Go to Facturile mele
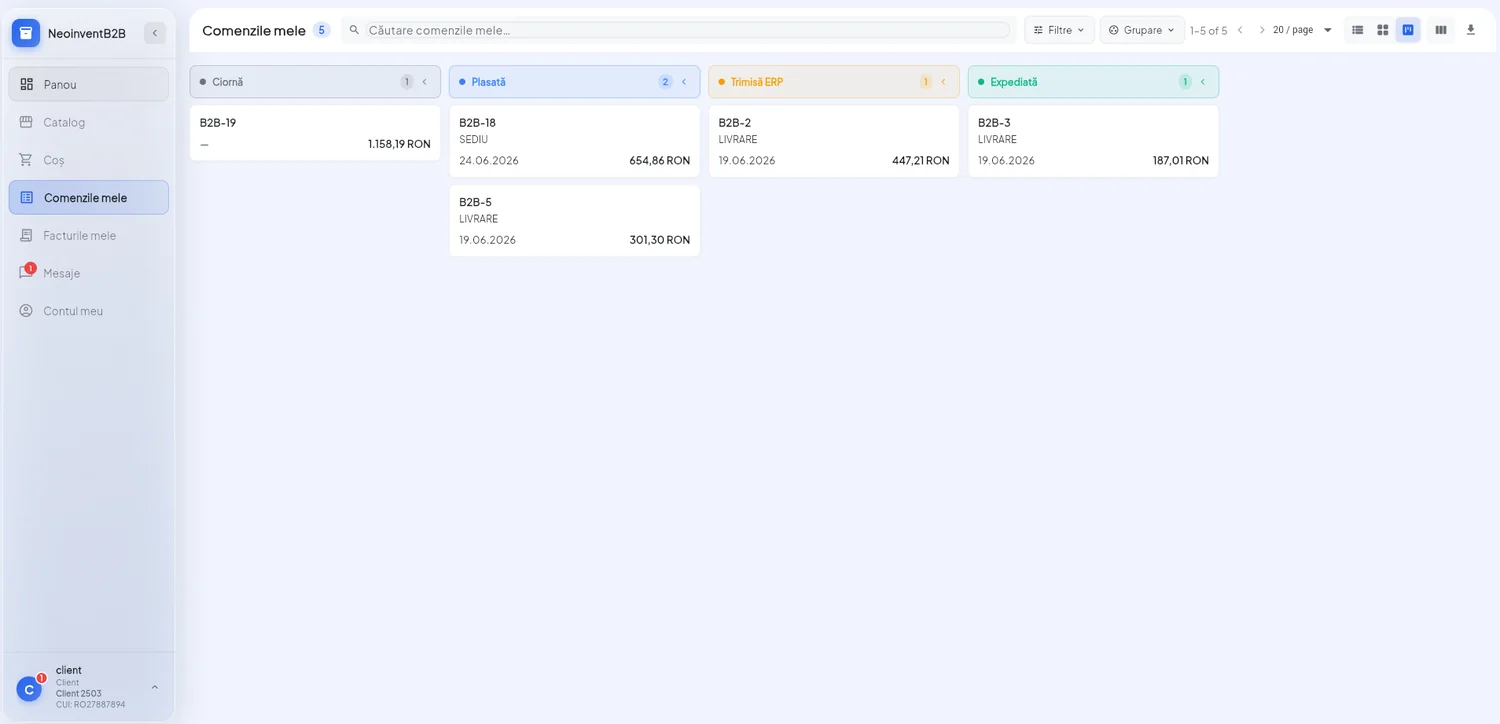This screenshot has height=724, width=1500. click(x=89, y=236)
